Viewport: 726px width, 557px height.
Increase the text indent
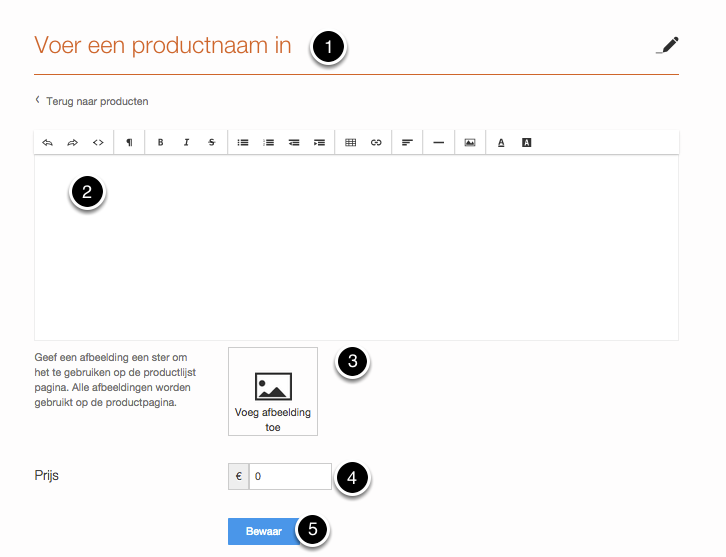click(x=319, y=143)
